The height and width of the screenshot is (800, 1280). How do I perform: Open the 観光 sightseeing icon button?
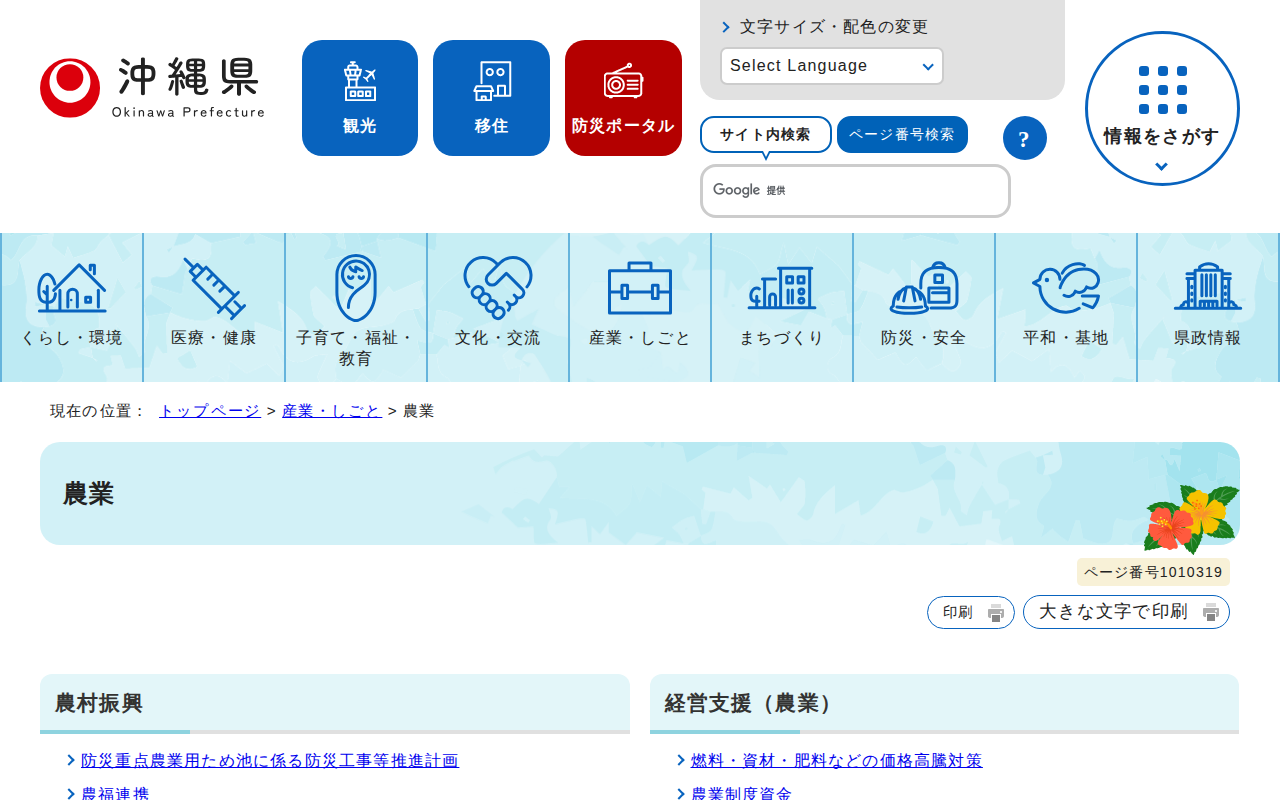pyautogui.click(x=359, y=98)
